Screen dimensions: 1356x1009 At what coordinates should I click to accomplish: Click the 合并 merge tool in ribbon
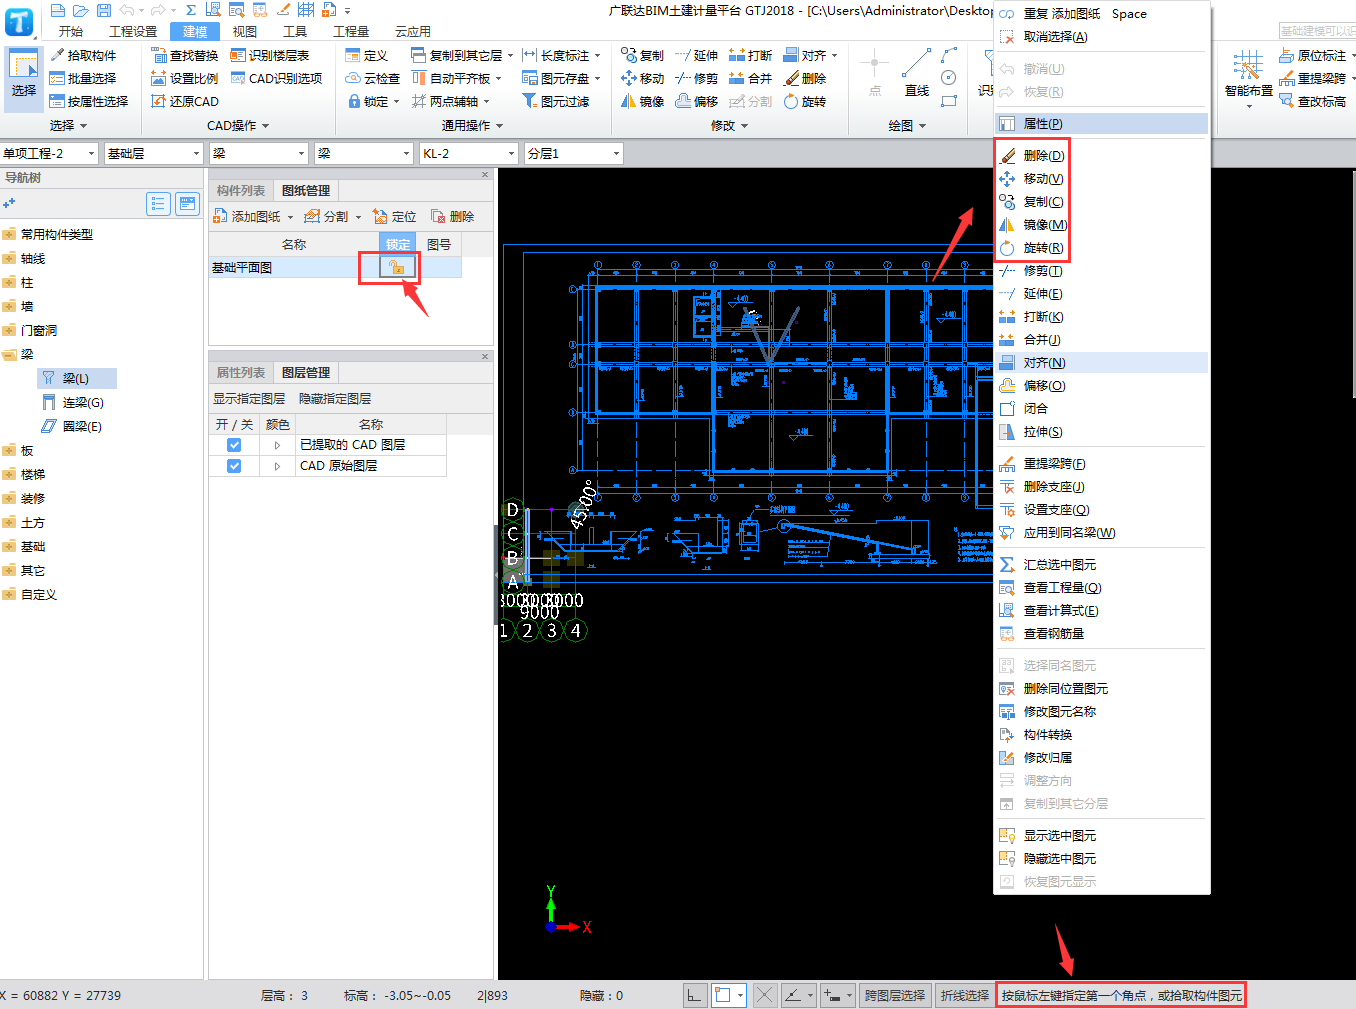[750, 78]
